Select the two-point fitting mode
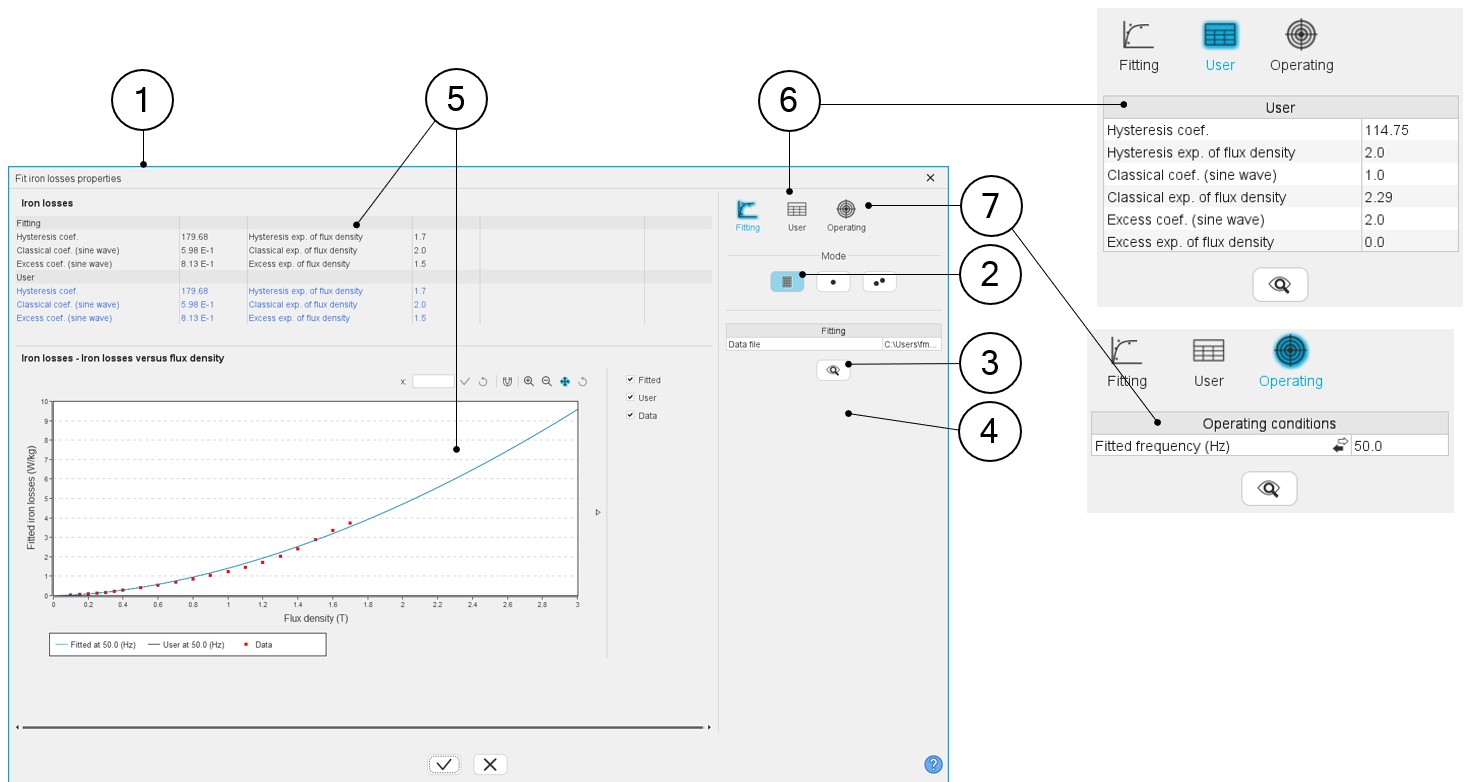 click(880, 282)
